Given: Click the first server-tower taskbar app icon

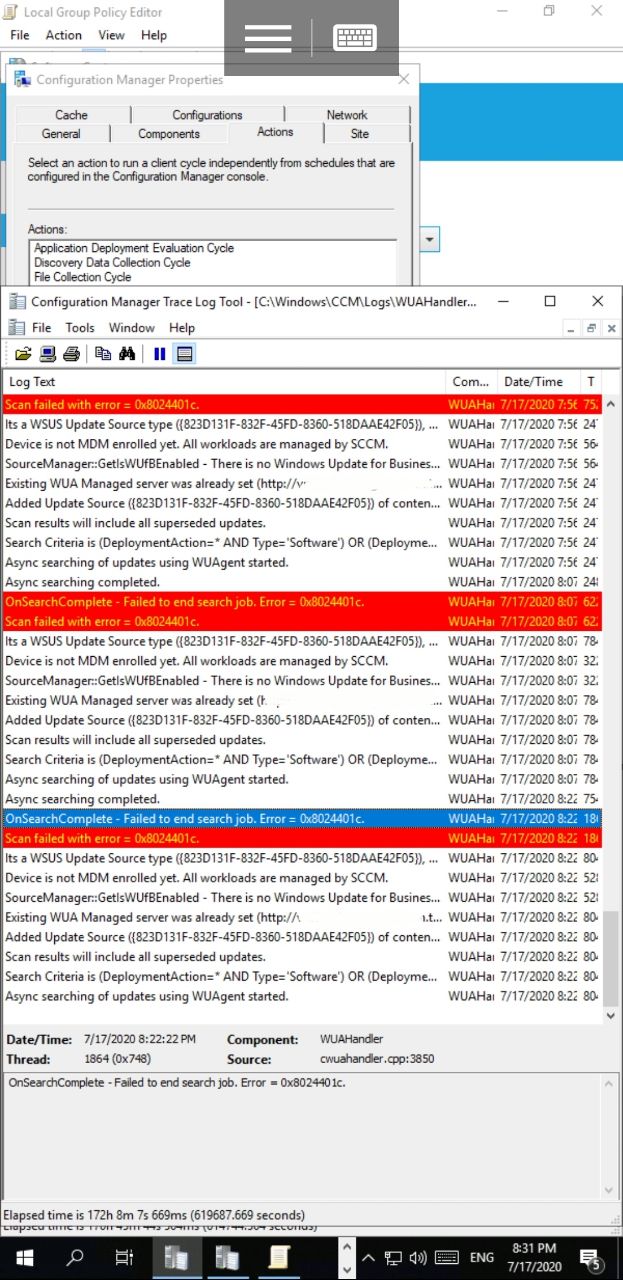Looking at the screenshot, I should pos(177,1257).
